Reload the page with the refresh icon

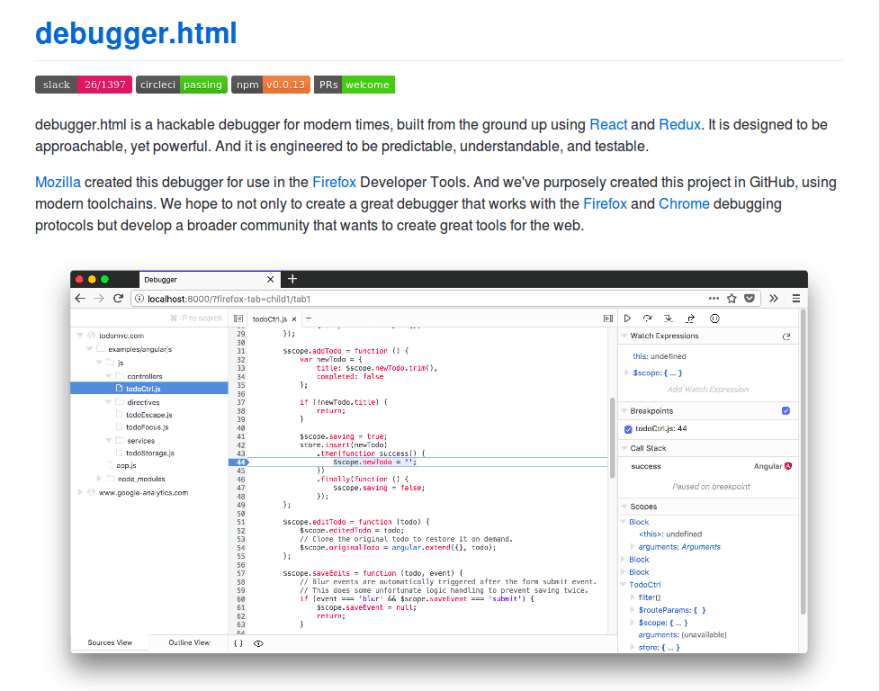pos(118,299)
